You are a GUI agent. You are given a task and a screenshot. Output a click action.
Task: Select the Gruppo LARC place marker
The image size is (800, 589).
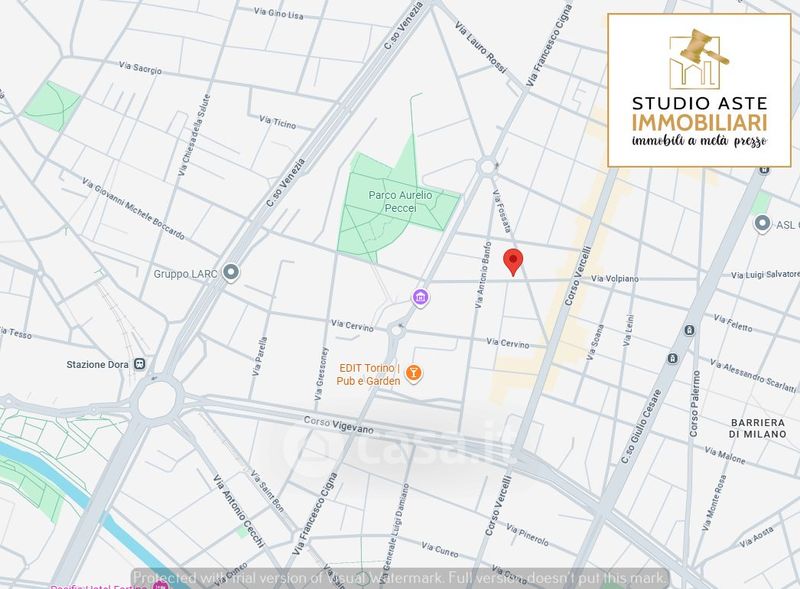232,272
